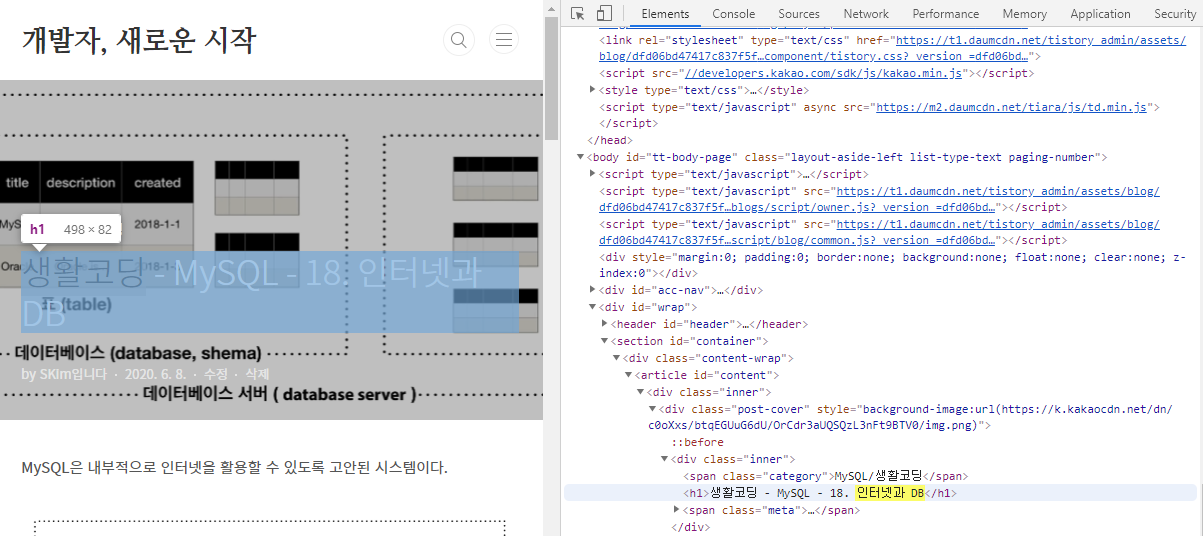Switch to the Console tab
Screen dimensions: 1203x536
pos(734,14)
